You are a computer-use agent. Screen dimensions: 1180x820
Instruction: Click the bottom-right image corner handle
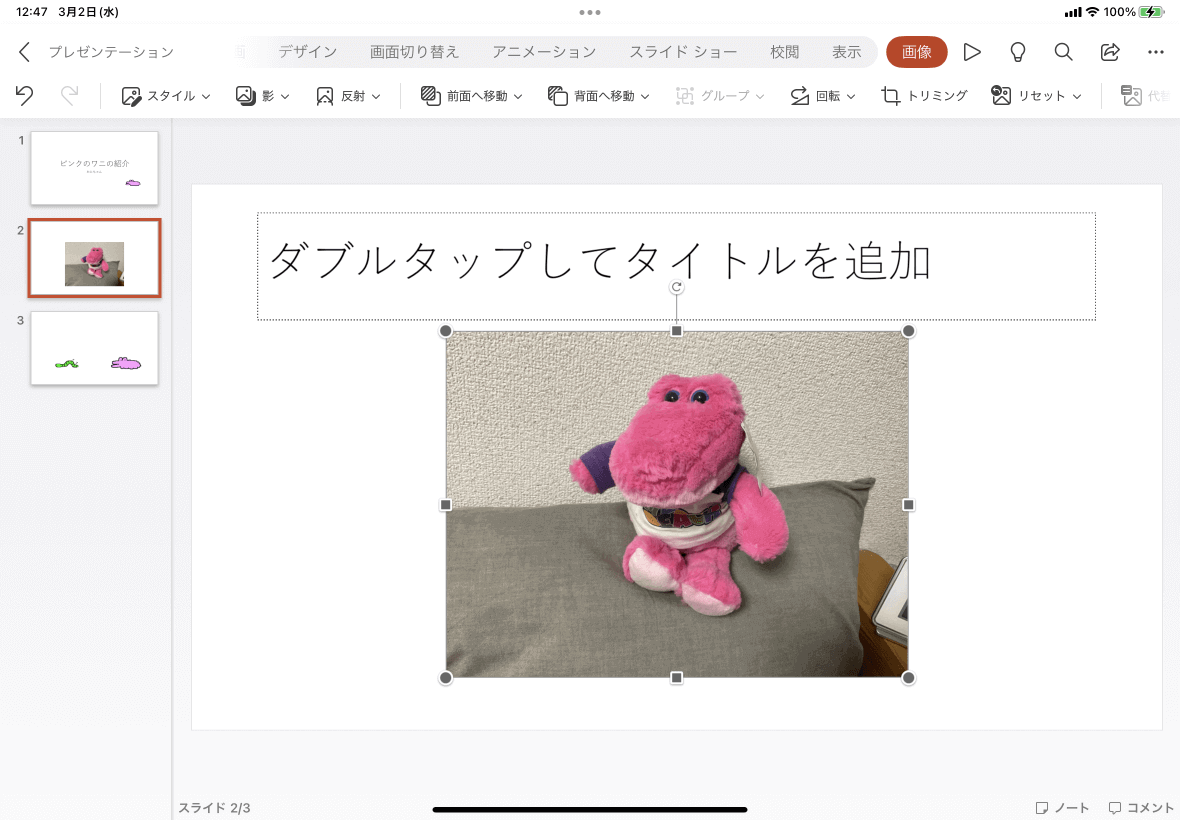908,678
